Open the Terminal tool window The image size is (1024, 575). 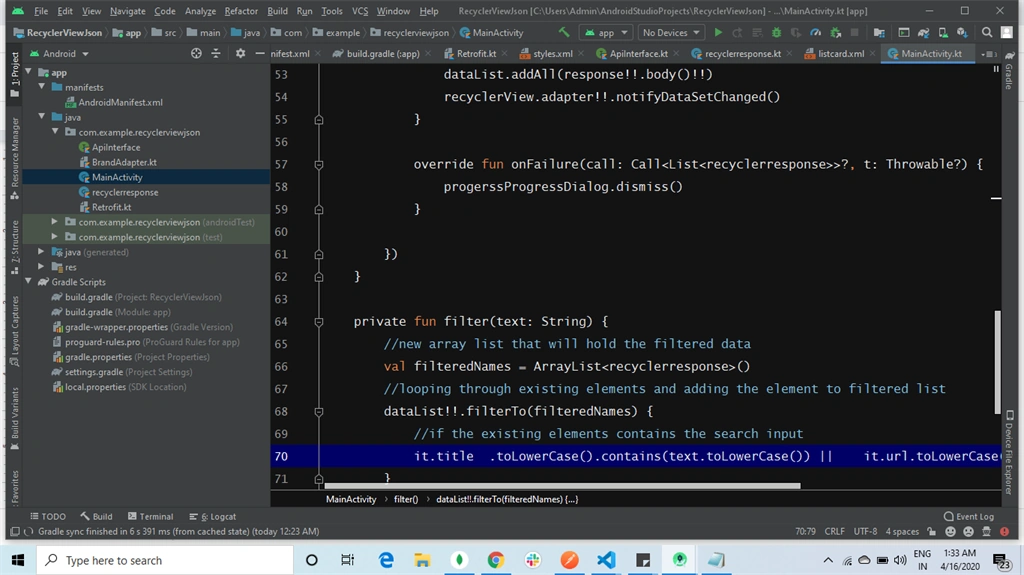[150, 516]
